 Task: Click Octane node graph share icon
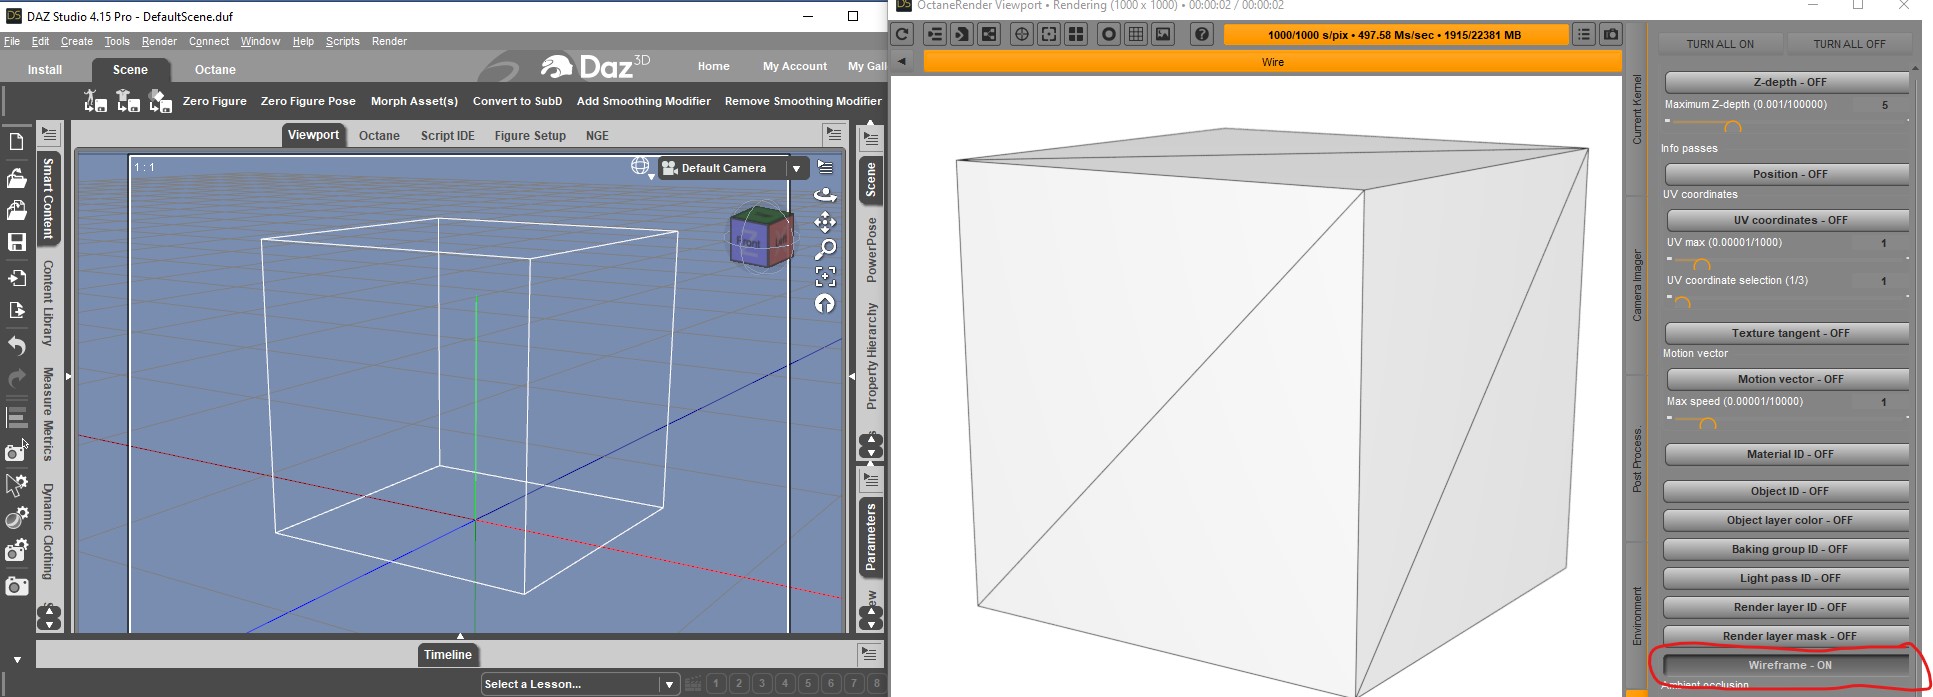(989, 34)
